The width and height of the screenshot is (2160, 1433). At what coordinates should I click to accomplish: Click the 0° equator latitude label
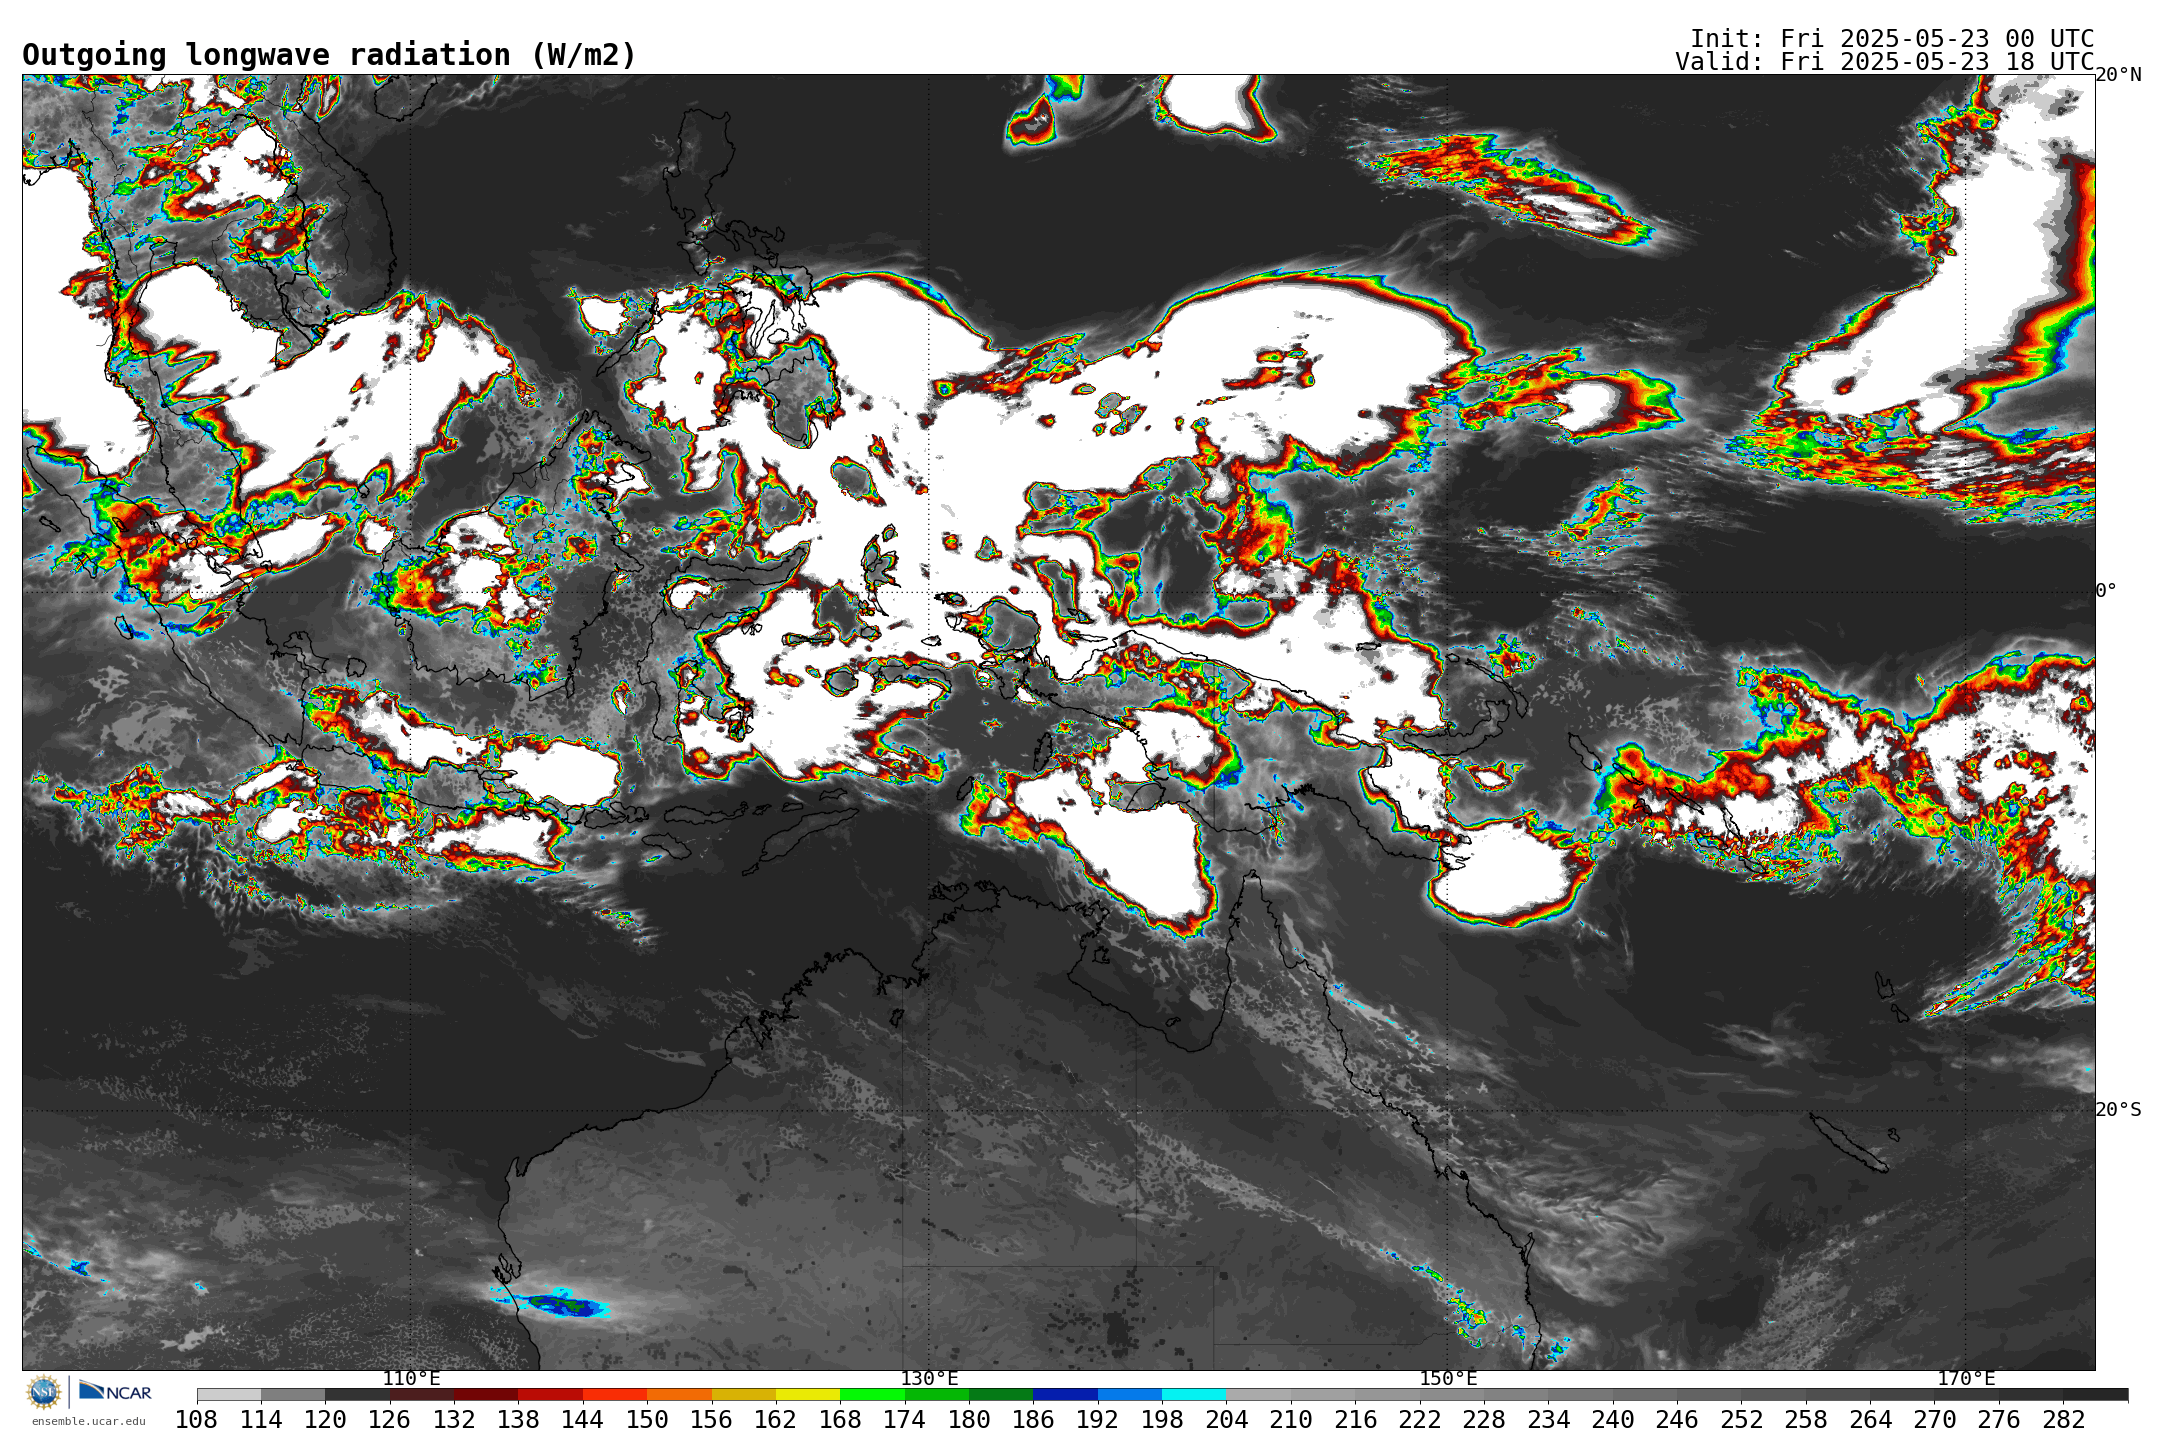tap(2106, 591)
